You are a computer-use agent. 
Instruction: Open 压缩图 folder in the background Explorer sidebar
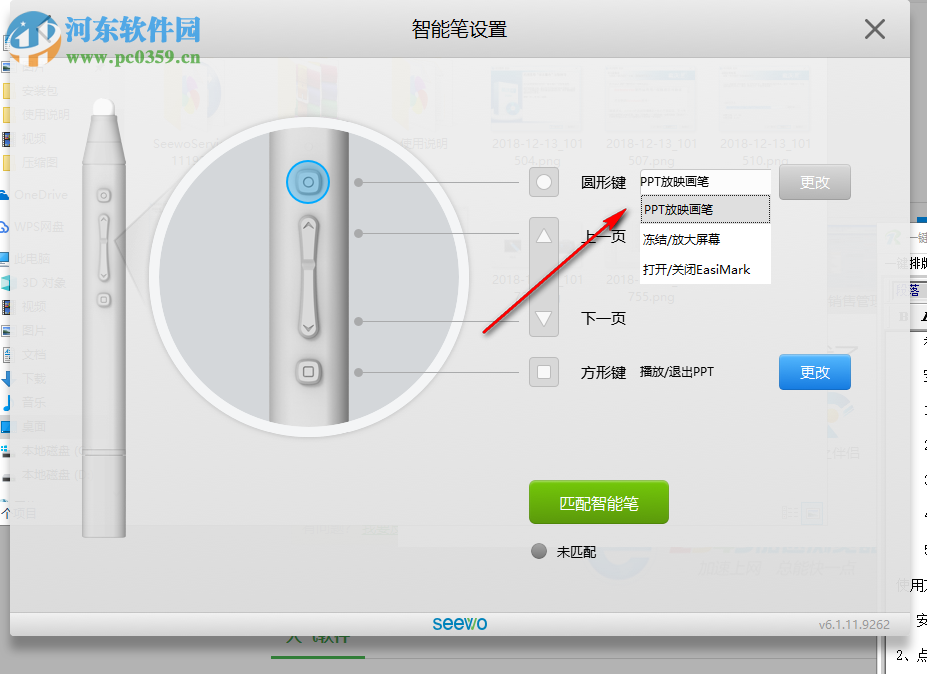(40, 162)
